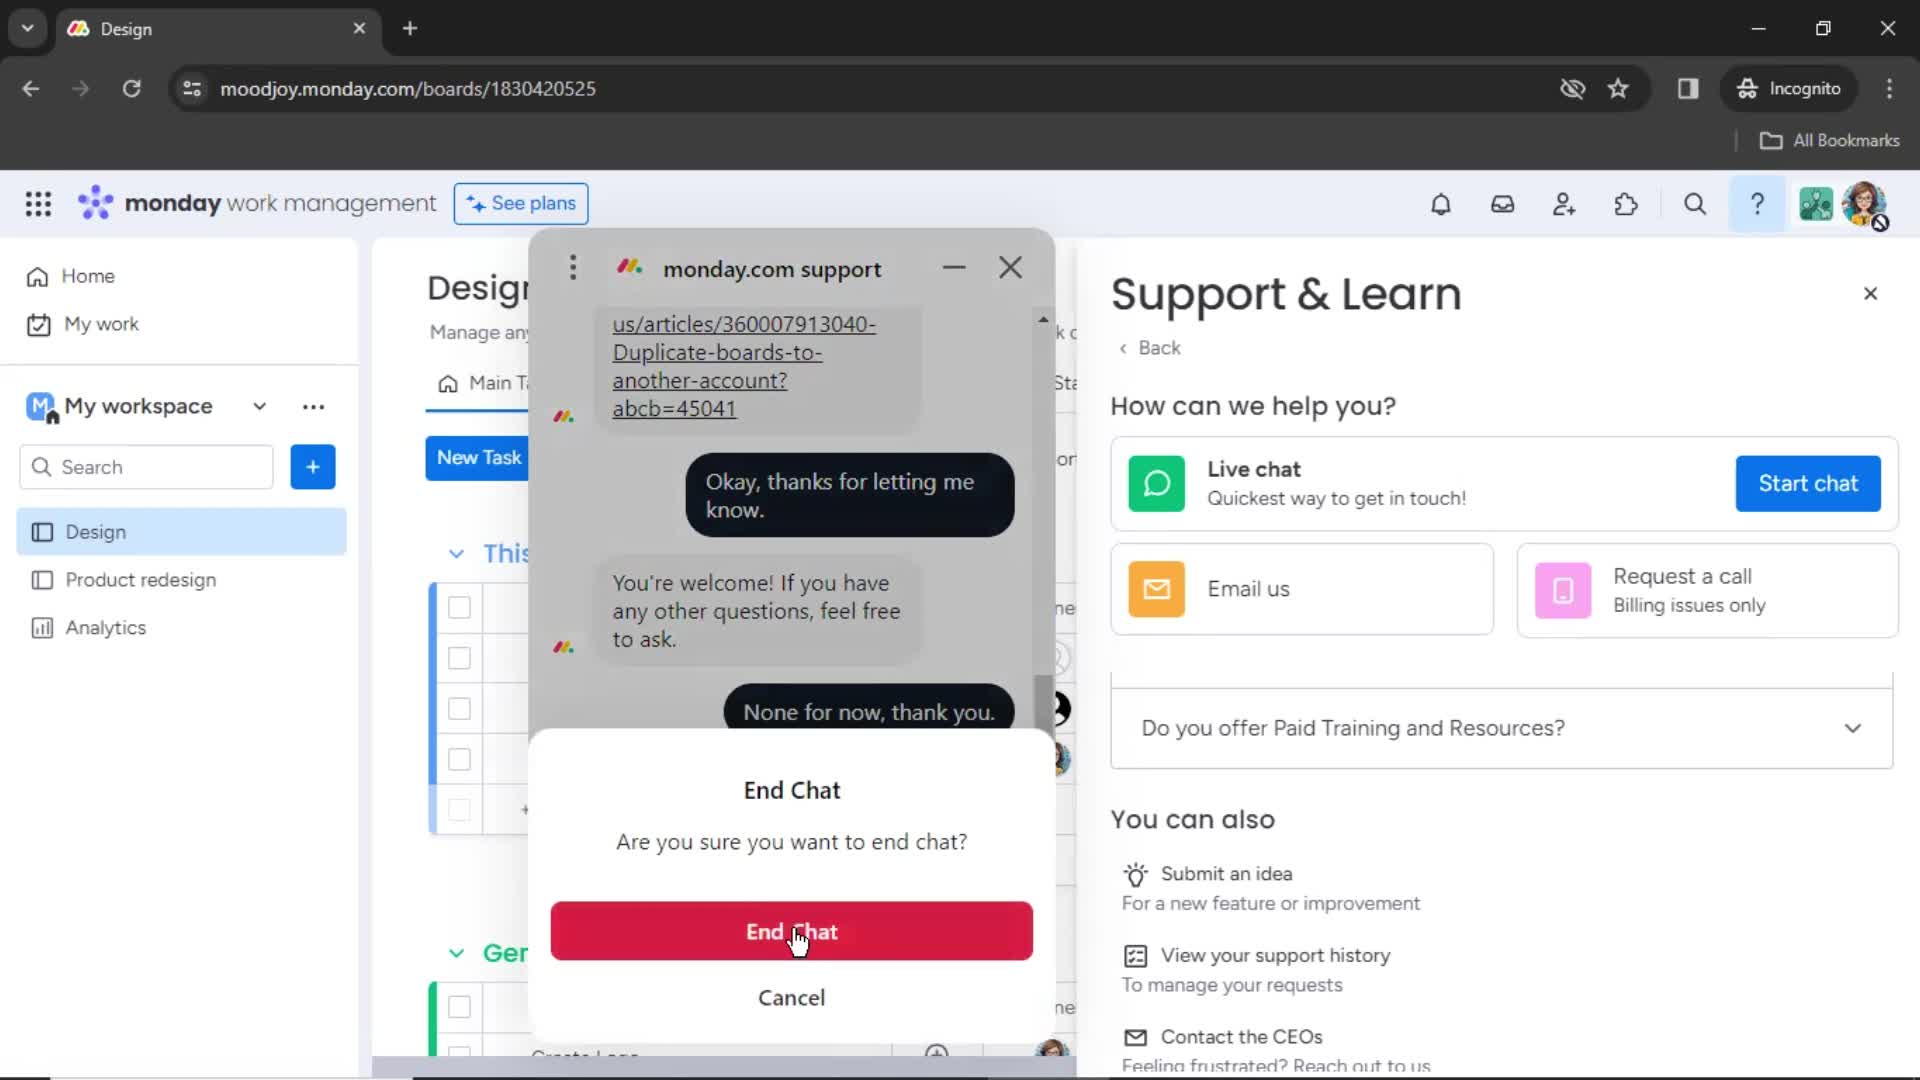The width and height of the screenshot is (1920, 1080).
Task: Close the monday.com support chat window
Action: tap(1010, 267)
